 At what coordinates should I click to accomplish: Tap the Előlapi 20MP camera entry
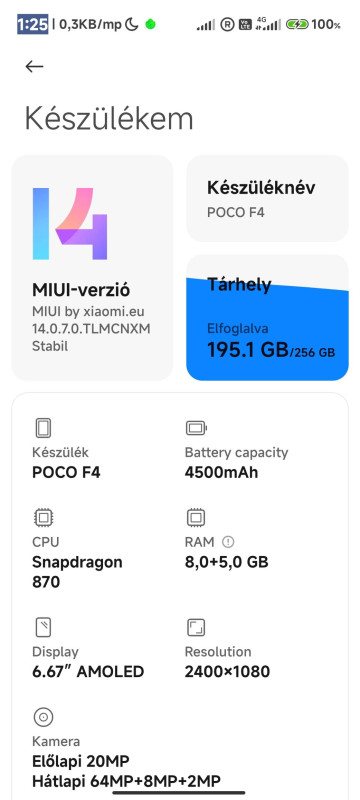[81, 762]
